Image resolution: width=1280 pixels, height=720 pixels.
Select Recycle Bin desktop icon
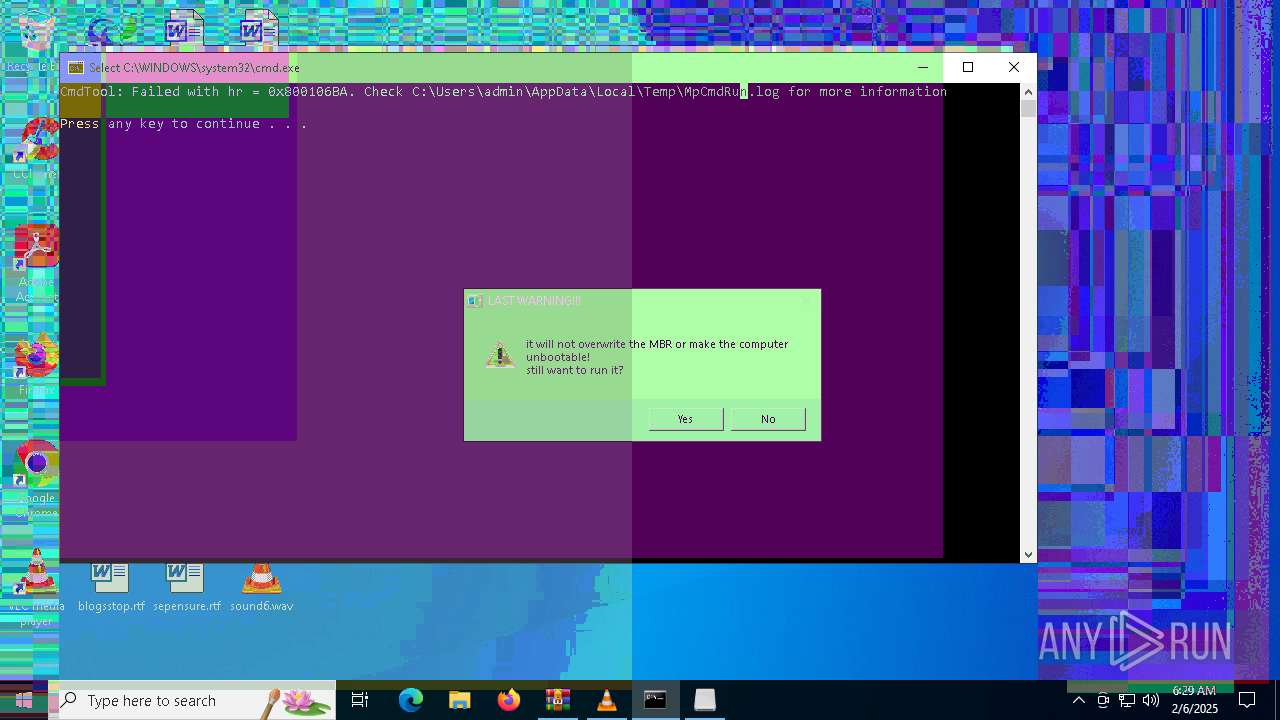pos(34,42)
